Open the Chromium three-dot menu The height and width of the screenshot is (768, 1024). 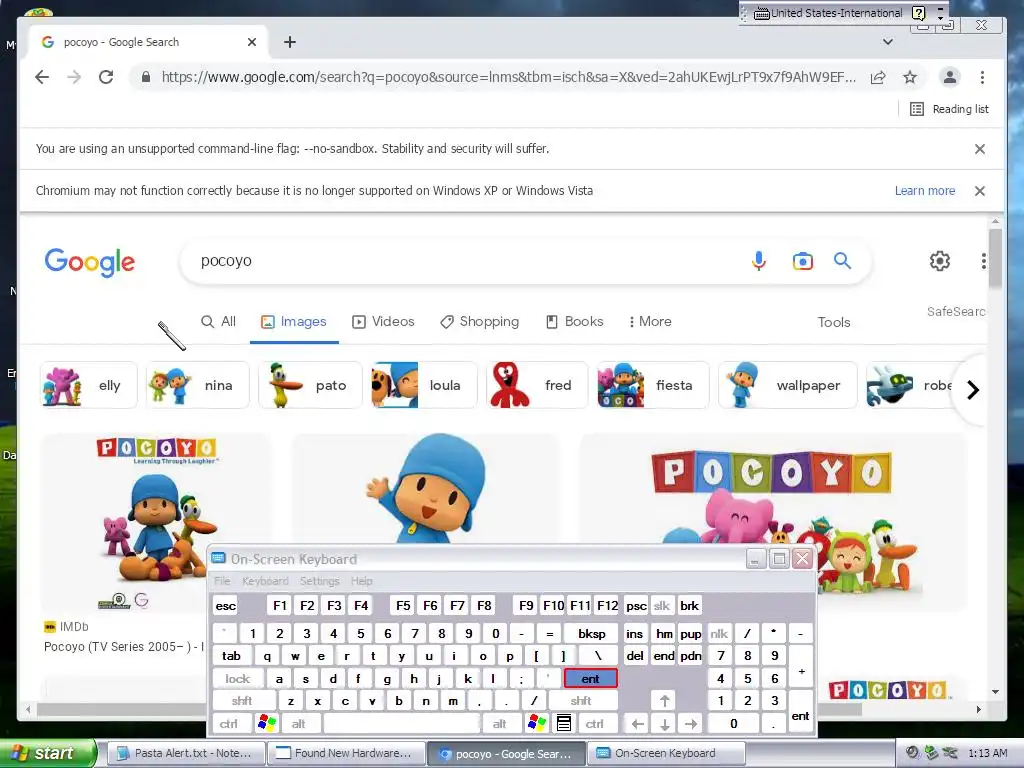[982, 77]
